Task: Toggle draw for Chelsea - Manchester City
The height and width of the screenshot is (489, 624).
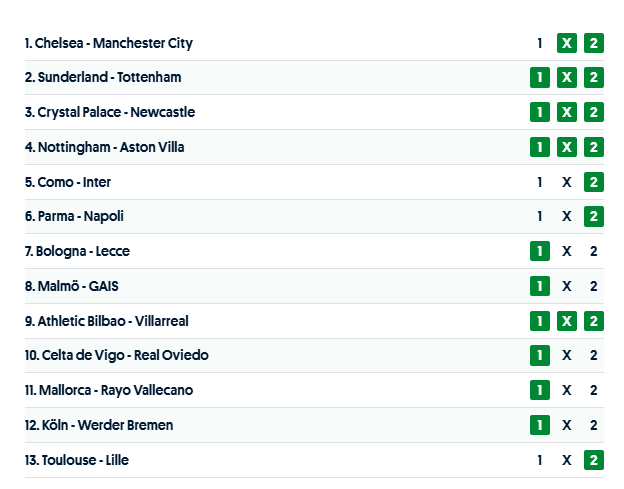Action: [567, 43]
